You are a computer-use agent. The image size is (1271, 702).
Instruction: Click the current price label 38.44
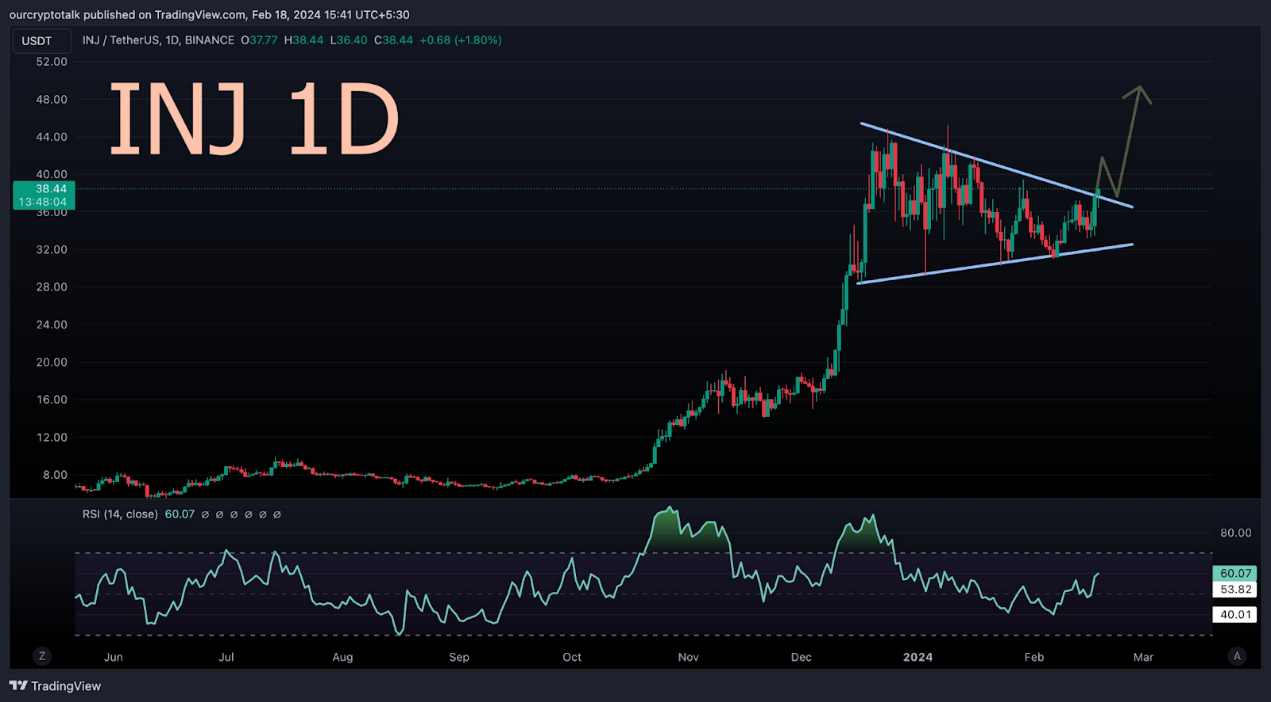pos(38,188)
